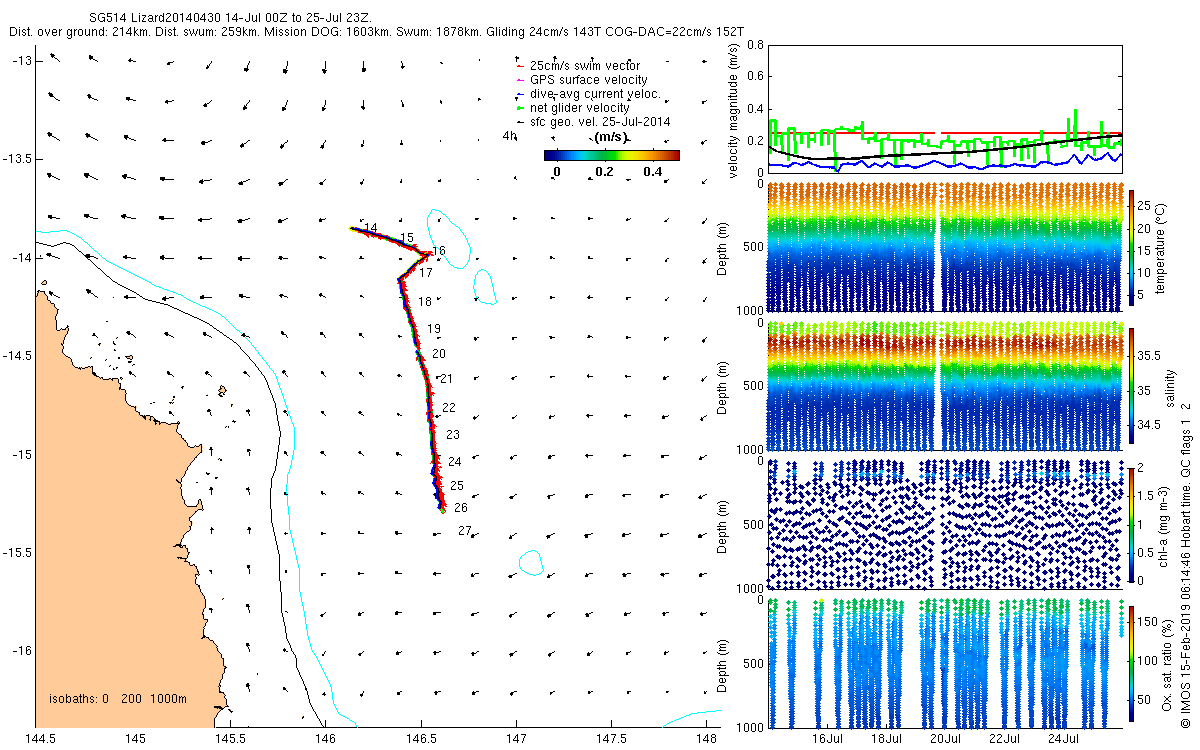Image resolution: width=1200 pixels, height=750 pixels.
Task: Click the velocity (m/s) colorbar on the map
Action: [x=611, y=155]
